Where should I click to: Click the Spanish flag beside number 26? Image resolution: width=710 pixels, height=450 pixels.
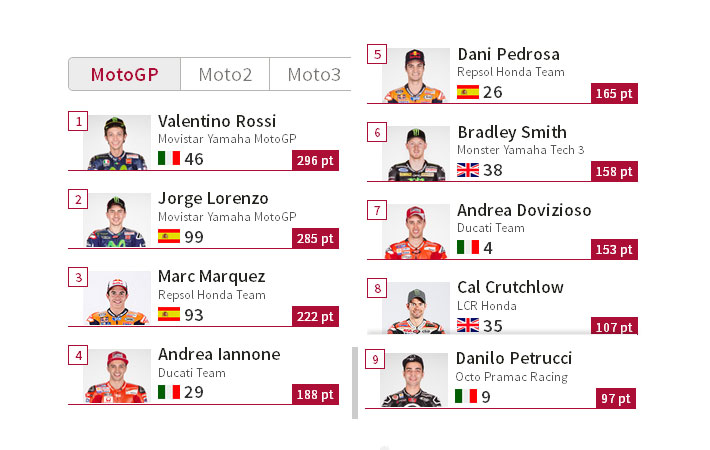pyautogui.click(x=468, y=92)
